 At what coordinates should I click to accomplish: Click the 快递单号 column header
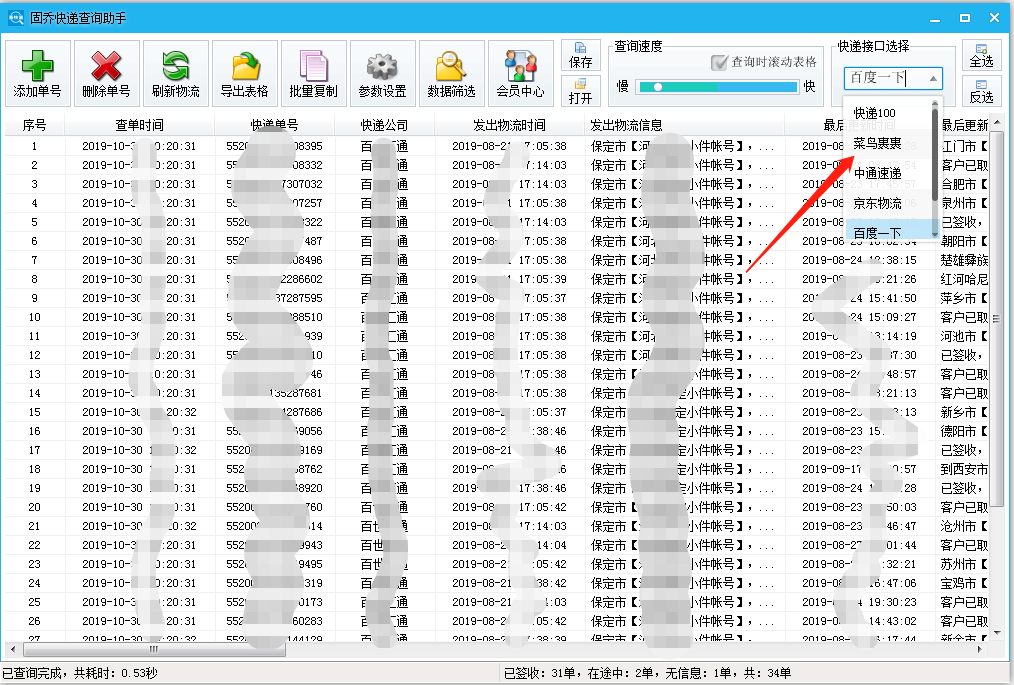pos(274,125)
